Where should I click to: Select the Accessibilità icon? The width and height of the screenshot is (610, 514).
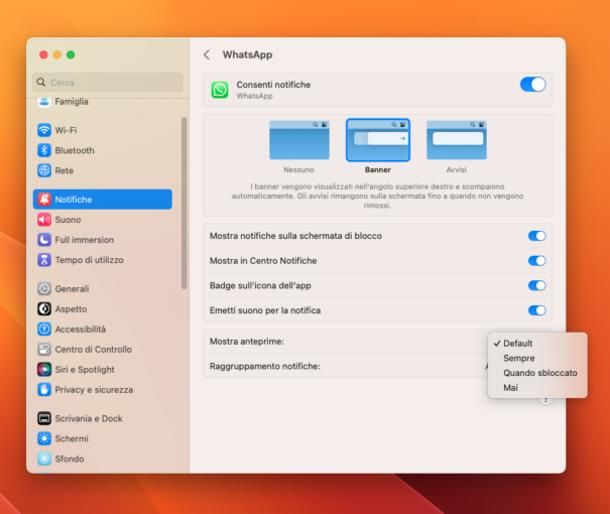(x=44, y=329)
